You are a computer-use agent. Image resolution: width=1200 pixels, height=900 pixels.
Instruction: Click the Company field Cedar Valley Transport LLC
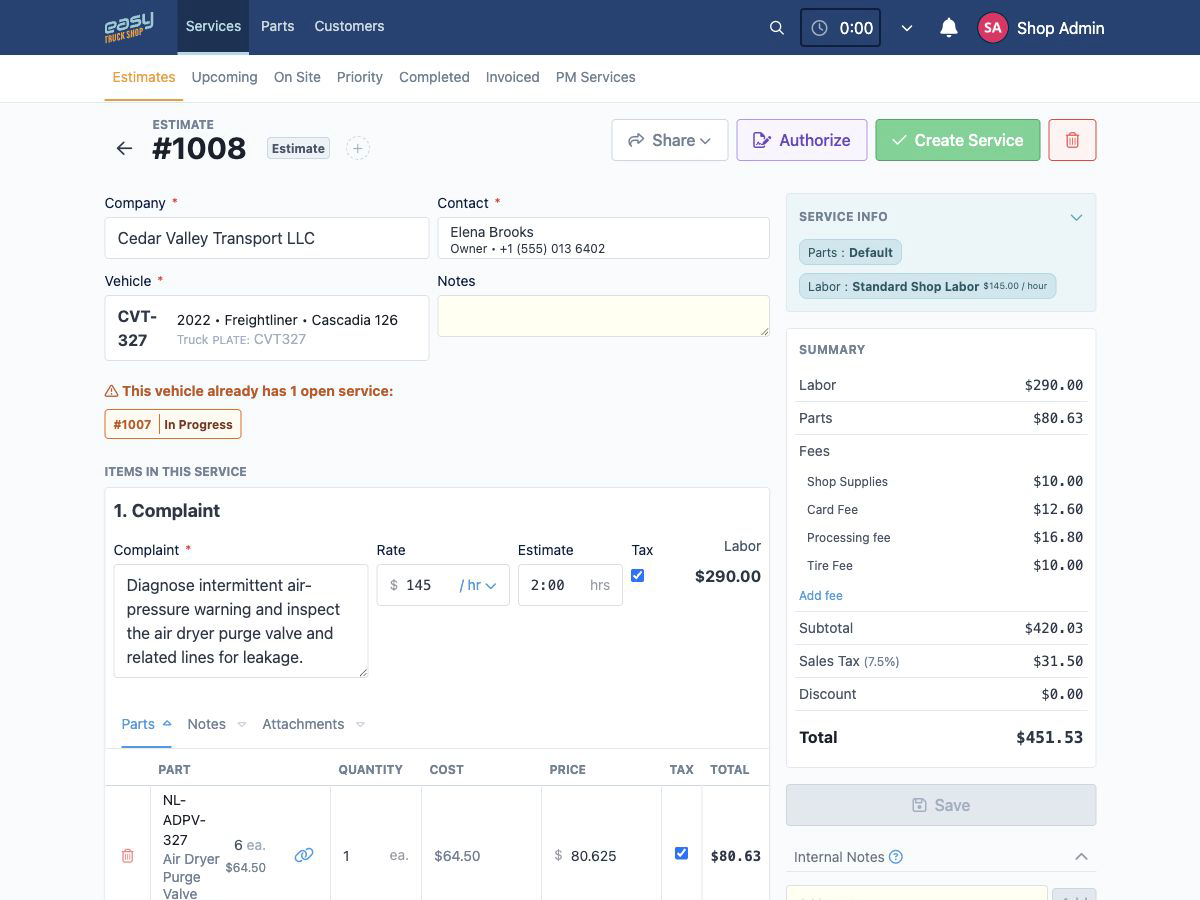point(267,238)
